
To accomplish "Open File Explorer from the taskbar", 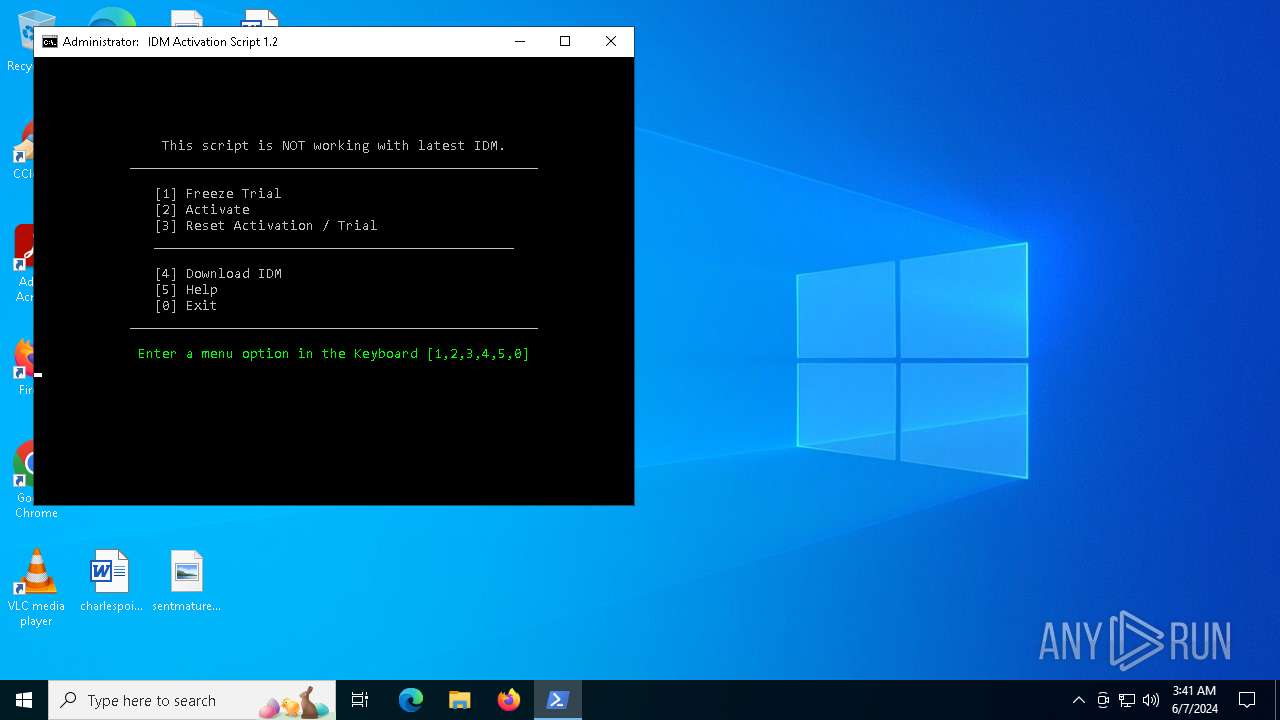I will pyautogui.click(x=460, y=700).
